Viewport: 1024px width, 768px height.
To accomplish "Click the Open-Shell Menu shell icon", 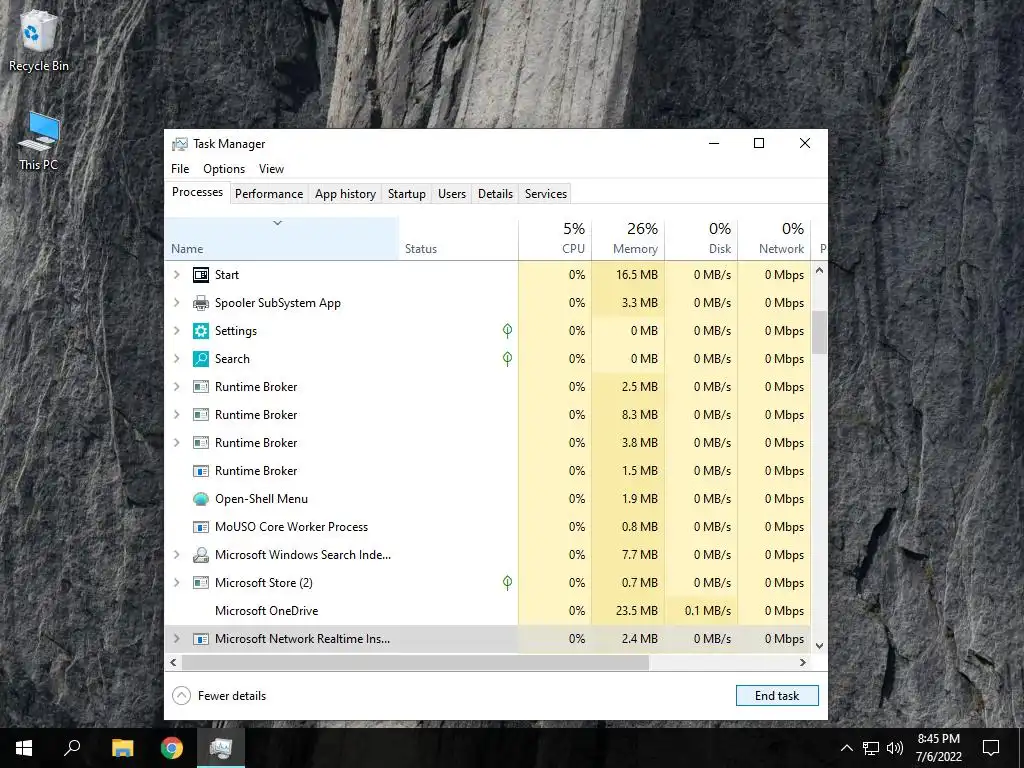I will 200,499.
